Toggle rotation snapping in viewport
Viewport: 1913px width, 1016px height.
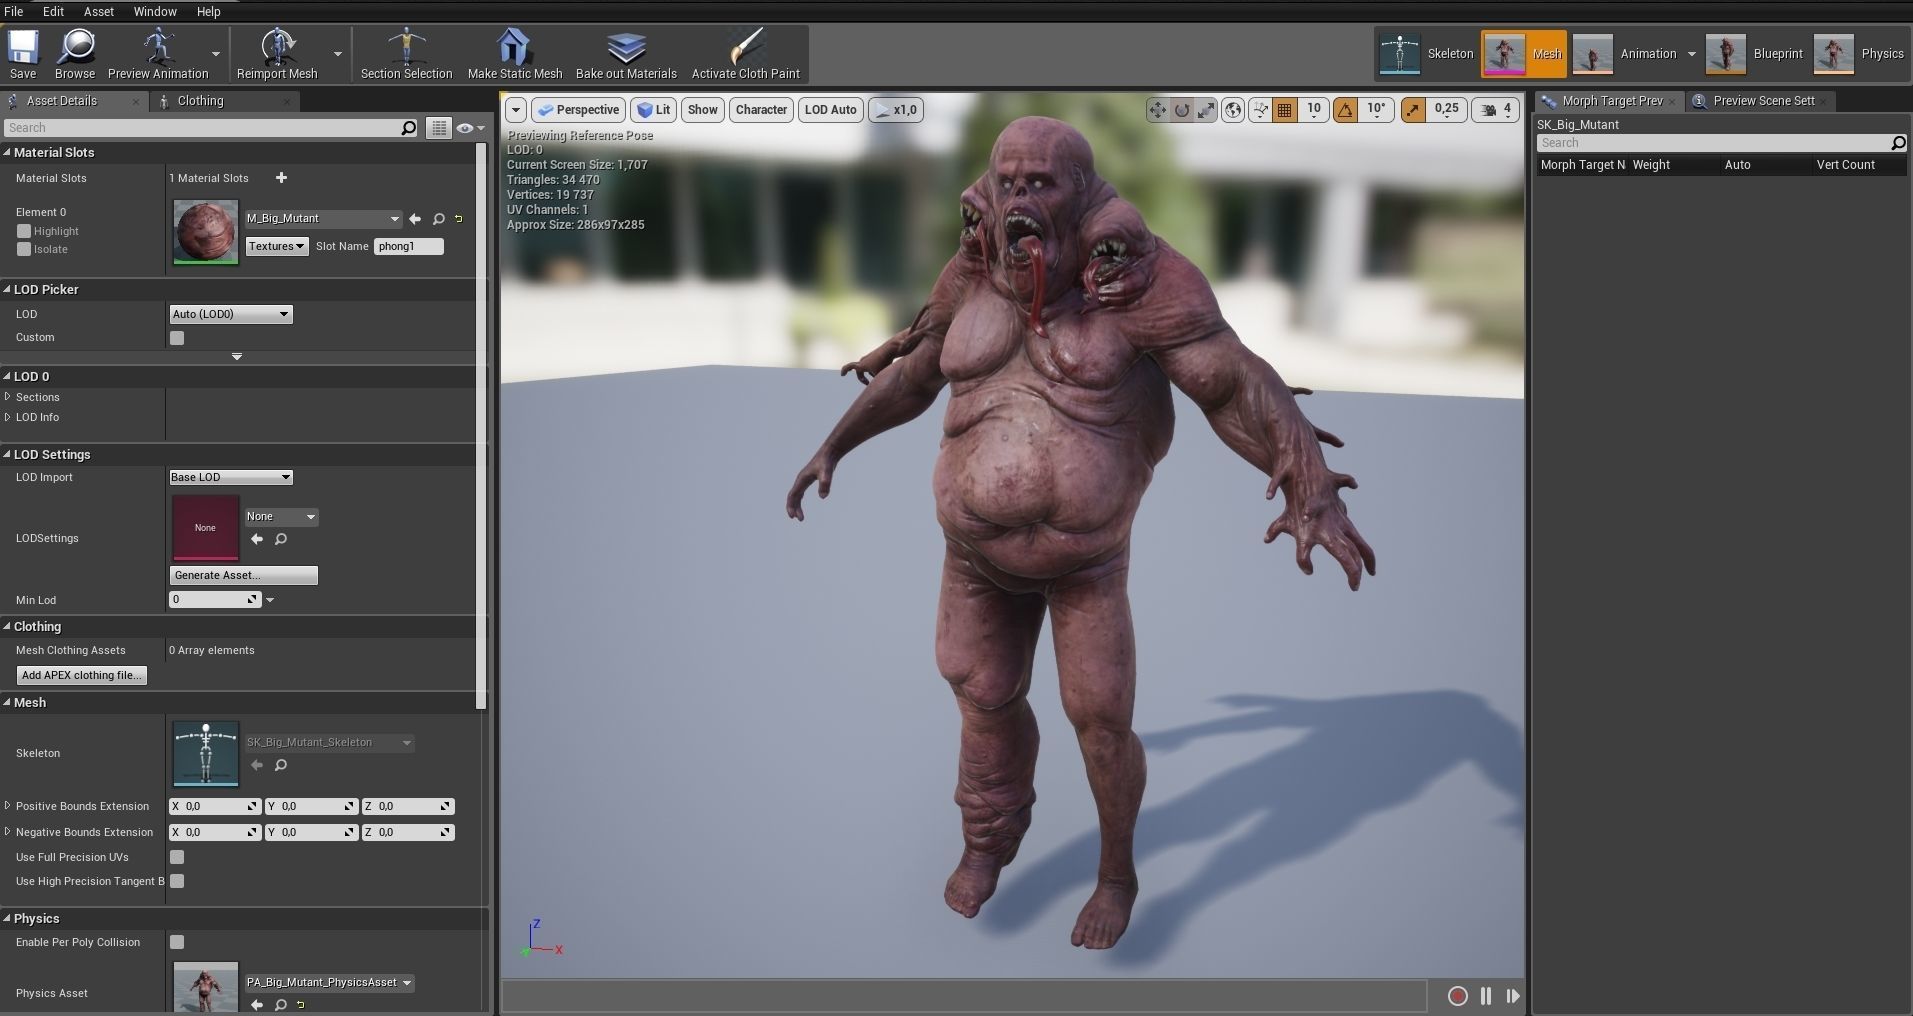pyautogui.click(x=1345, y=110)
